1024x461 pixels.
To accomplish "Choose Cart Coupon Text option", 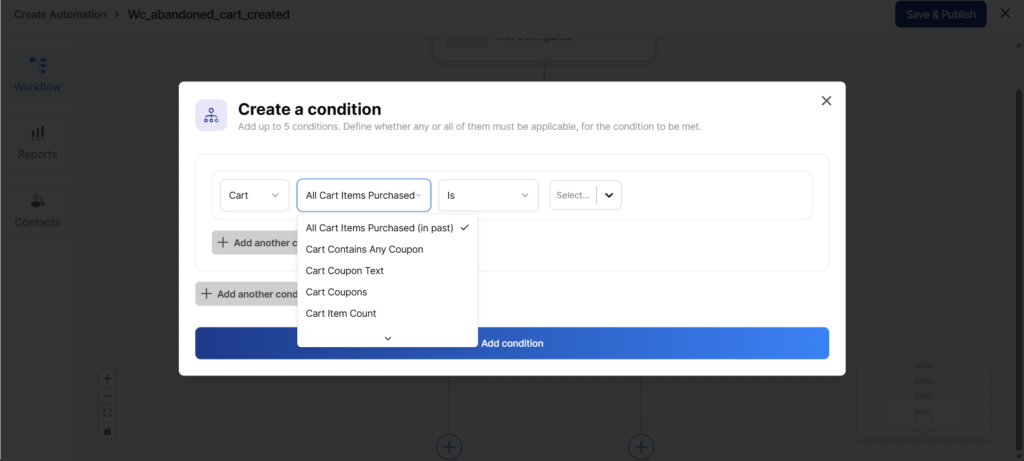I will (x=345, y=271).
